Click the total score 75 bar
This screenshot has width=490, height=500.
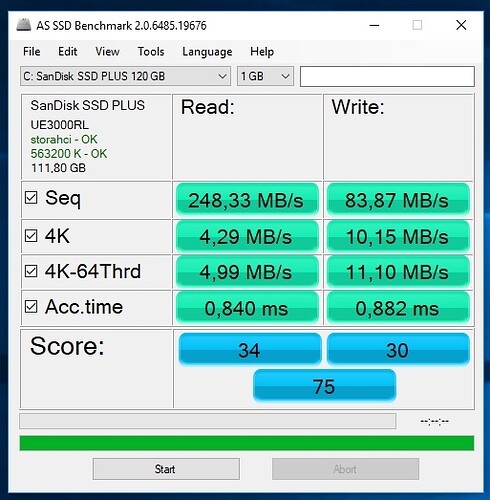324,386
